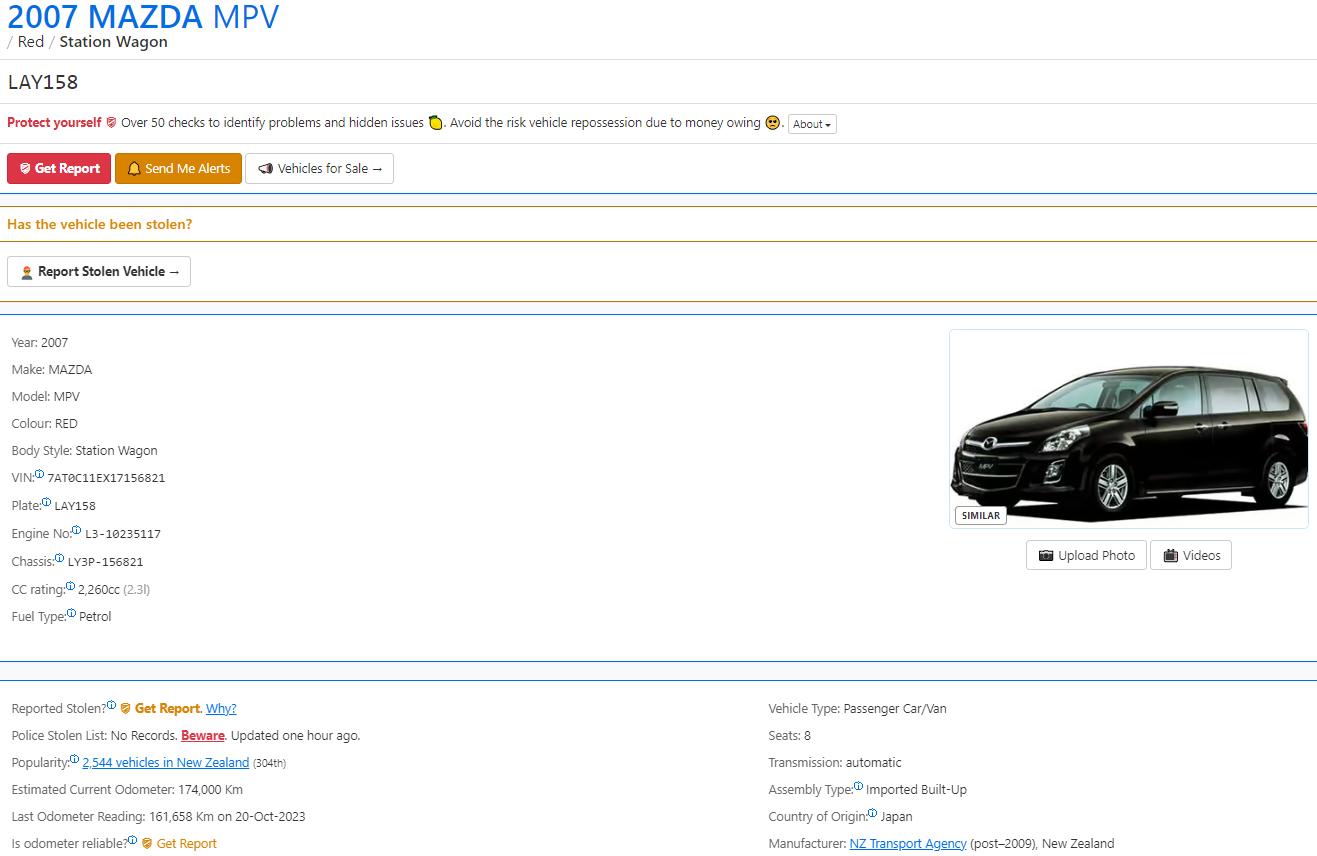Click the SIMILAR badge on the photo

980,515
